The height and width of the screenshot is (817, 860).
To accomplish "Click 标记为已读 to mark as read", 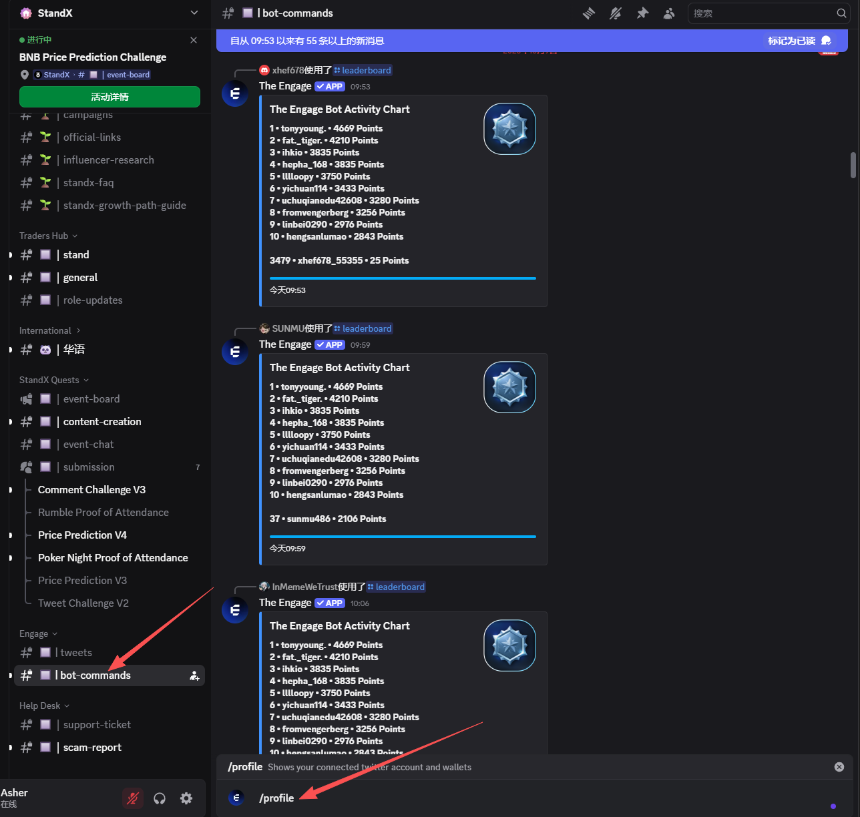I will tap(798, 41).
